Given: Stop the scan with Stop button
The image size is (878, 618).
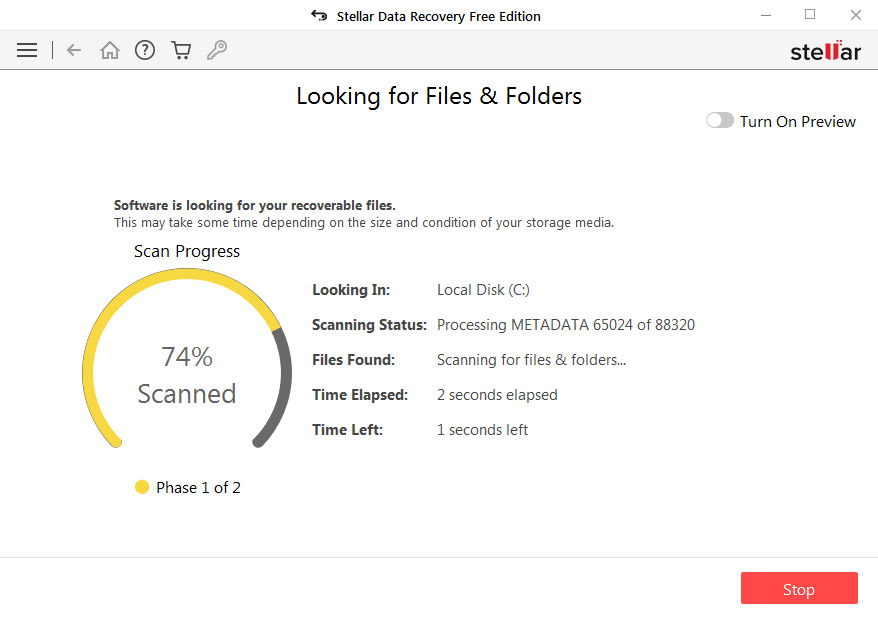Looking at the screenshot, I should coord(799,588).
